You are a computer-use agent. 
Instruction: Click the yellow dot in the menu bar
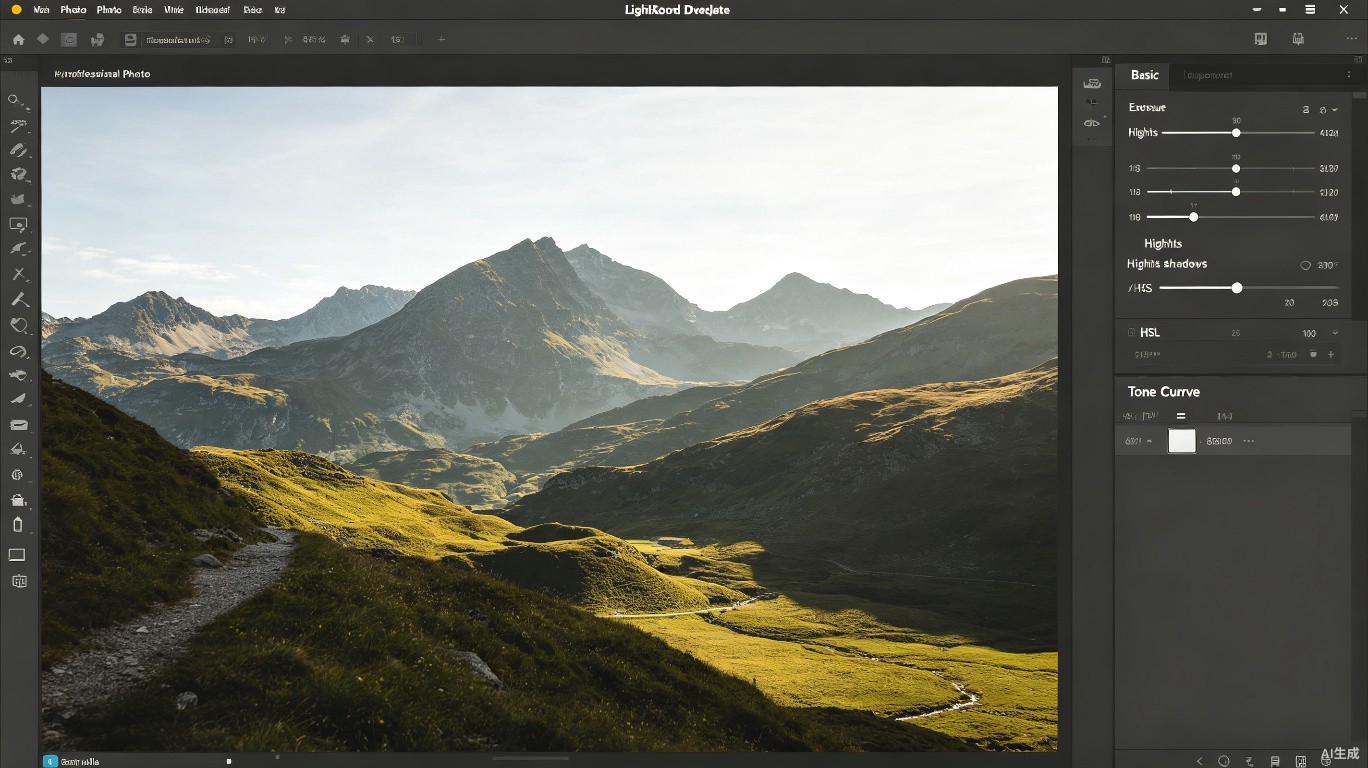pos(16,9)
